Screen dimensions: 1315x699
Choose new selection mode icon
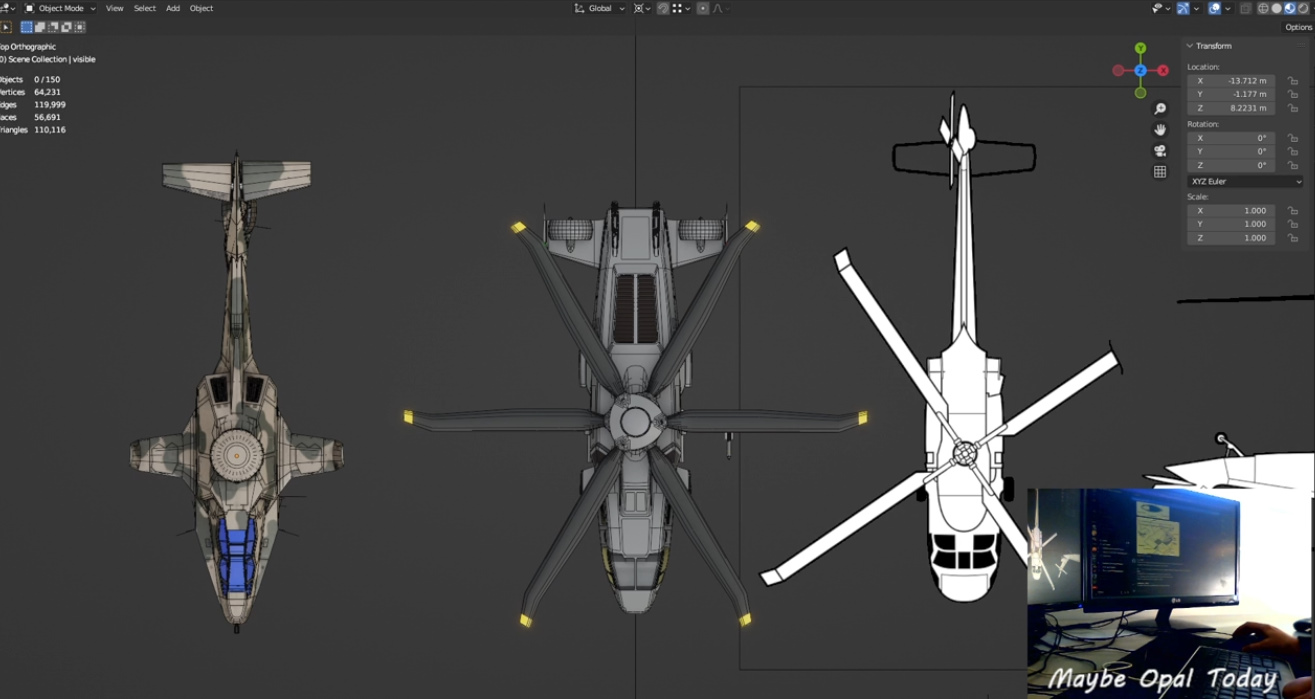27,27
